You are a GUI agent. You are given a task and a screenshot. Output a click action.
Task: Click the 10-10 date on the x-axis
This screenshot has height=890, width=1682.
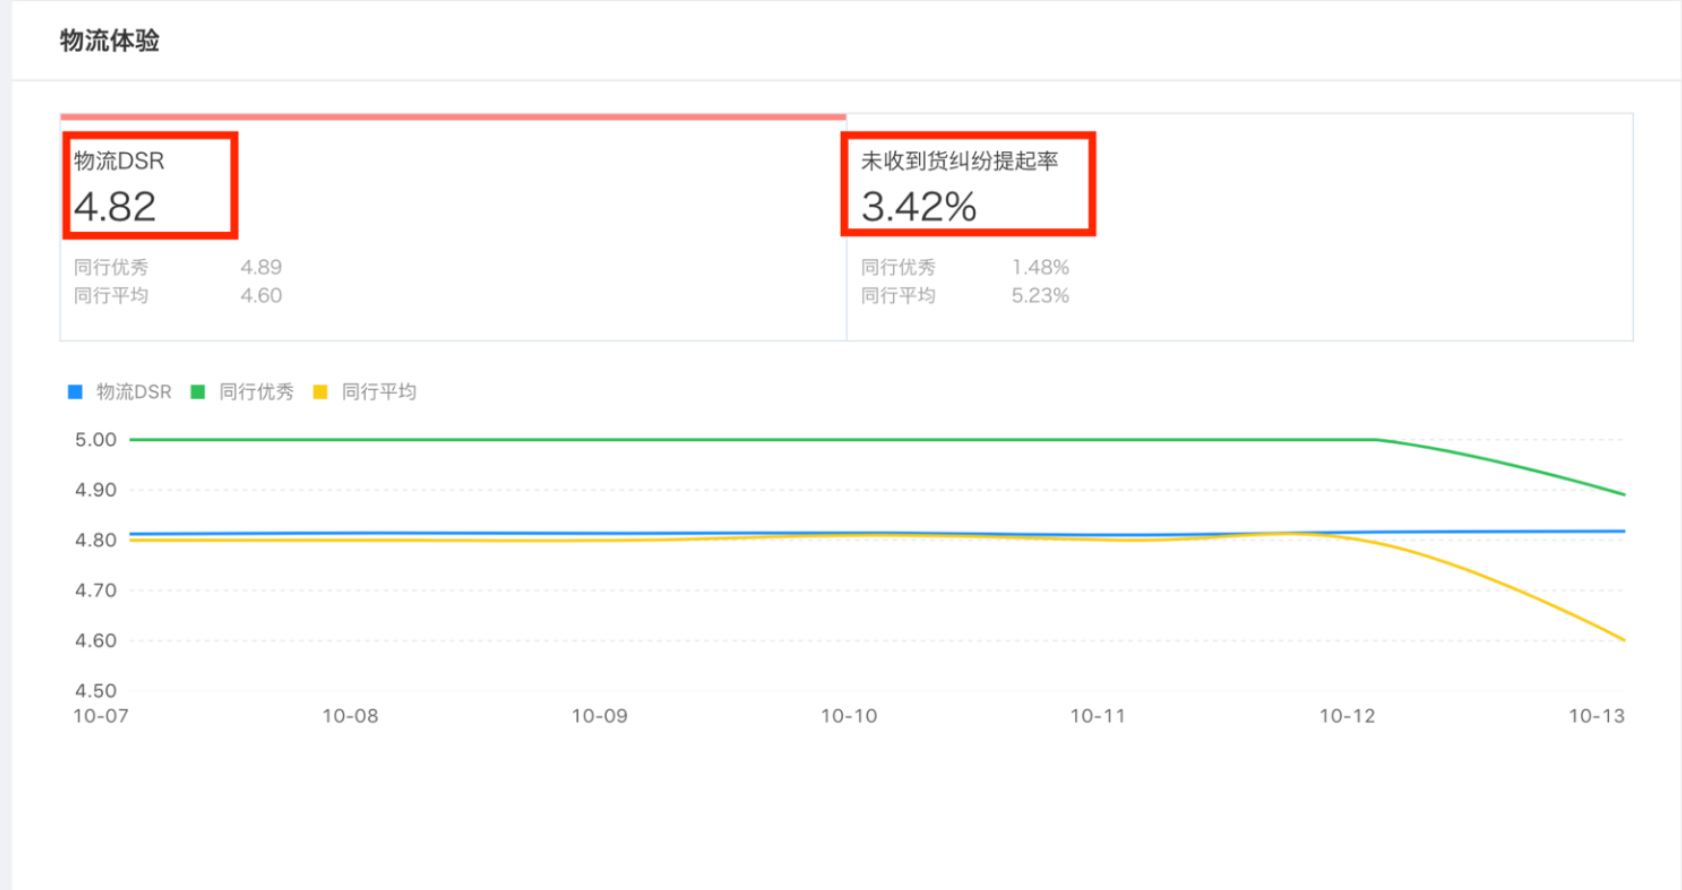coord(848,716)
